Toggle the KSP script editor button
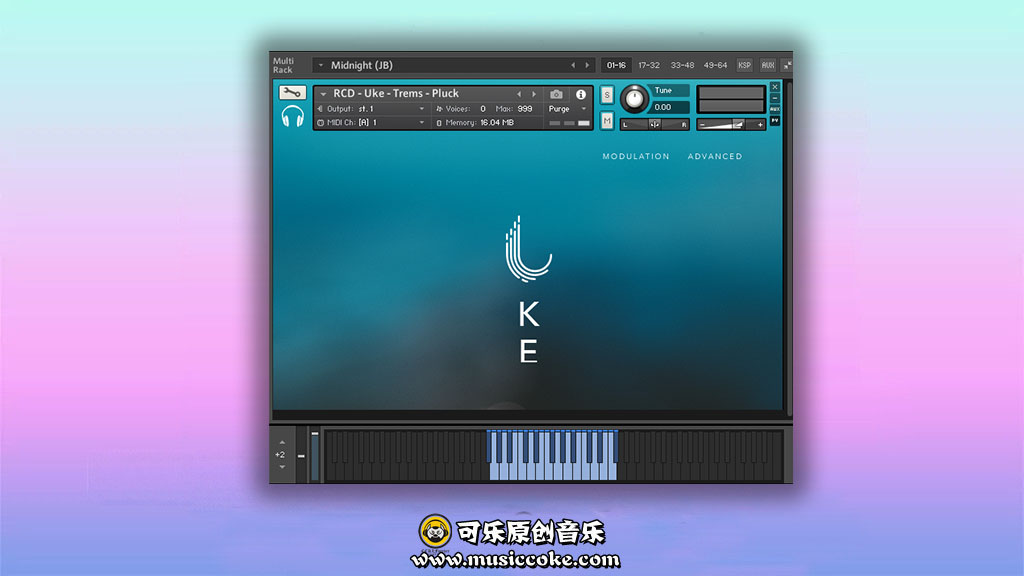The height and width of the screenshot is (576, 1024). 744,65
